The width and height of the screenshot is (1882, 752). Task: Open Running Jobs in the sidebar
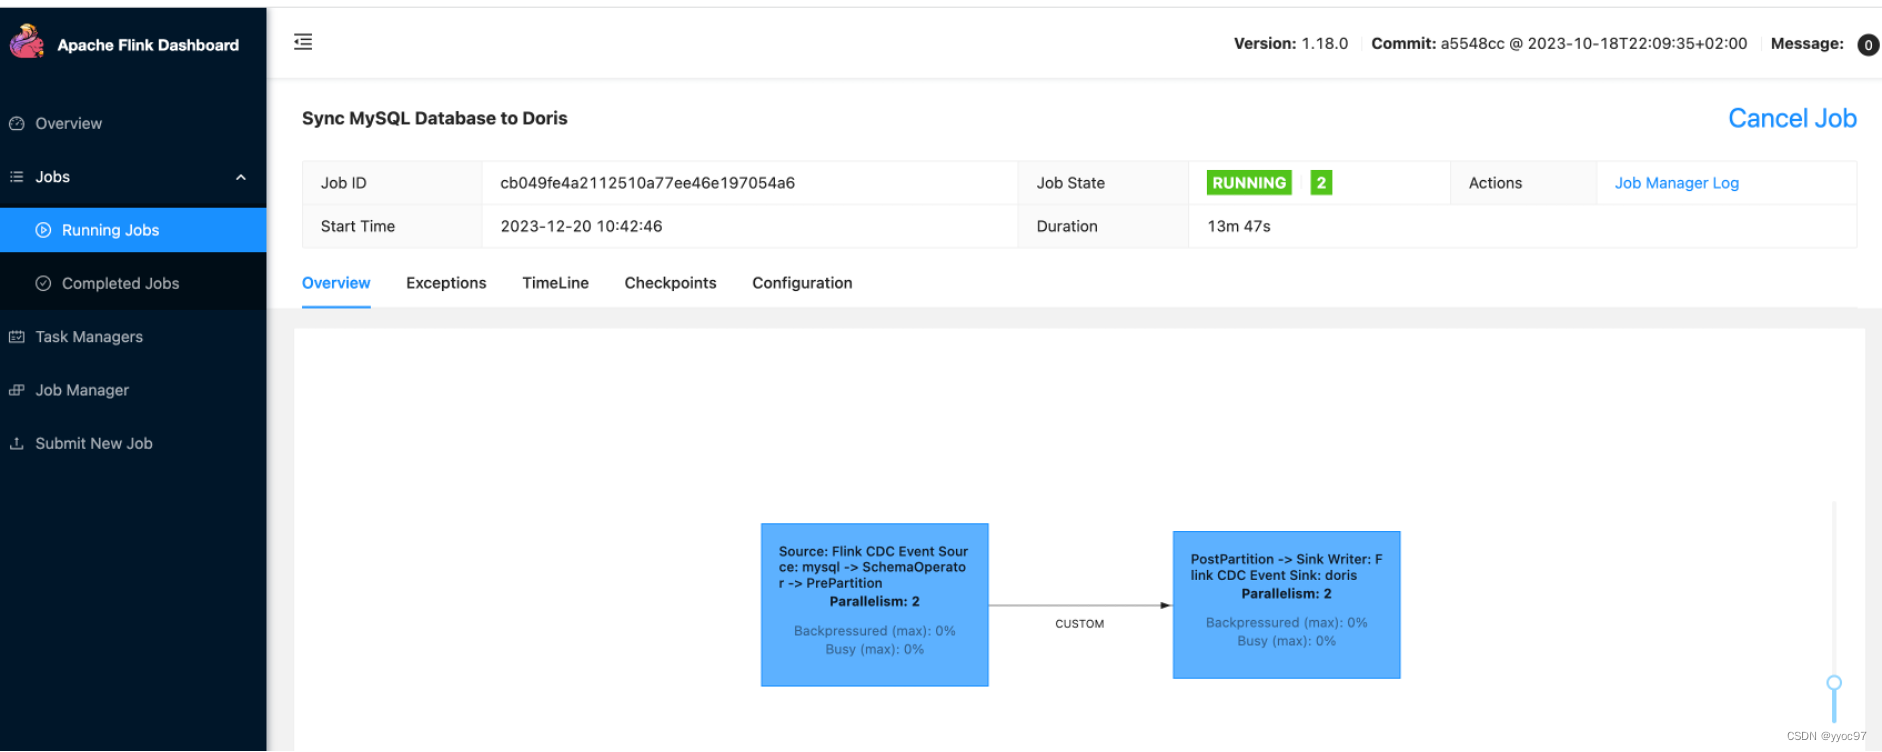coord(133,230)
